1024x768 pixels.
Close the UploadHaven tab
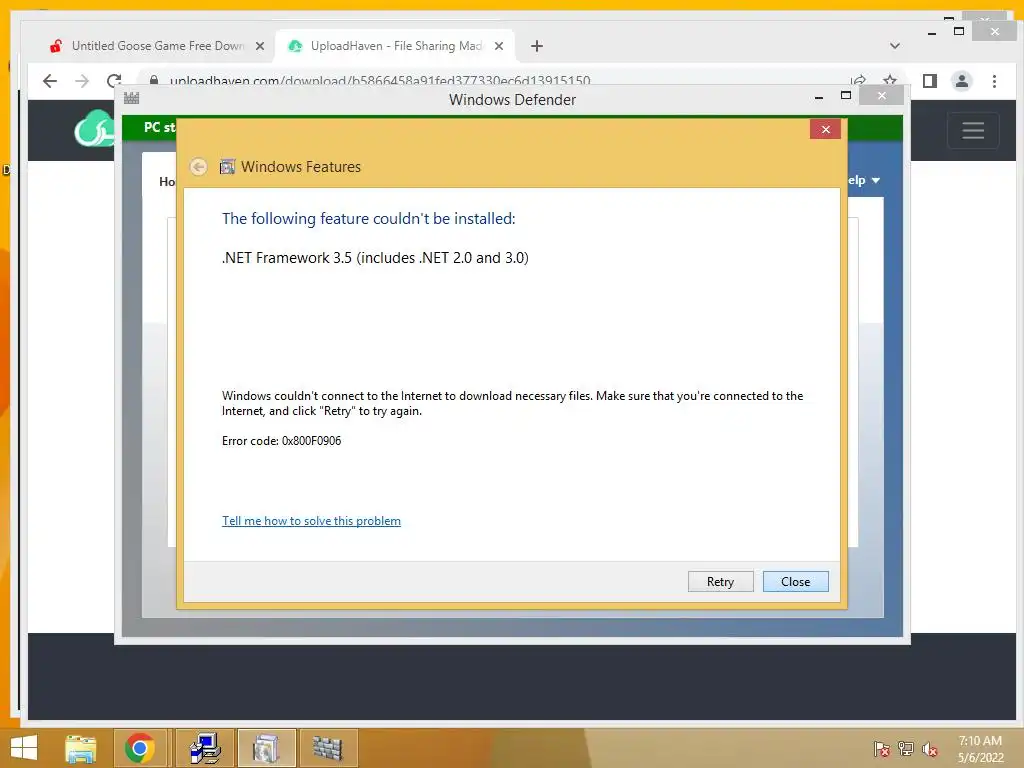(x=499, y=46)
